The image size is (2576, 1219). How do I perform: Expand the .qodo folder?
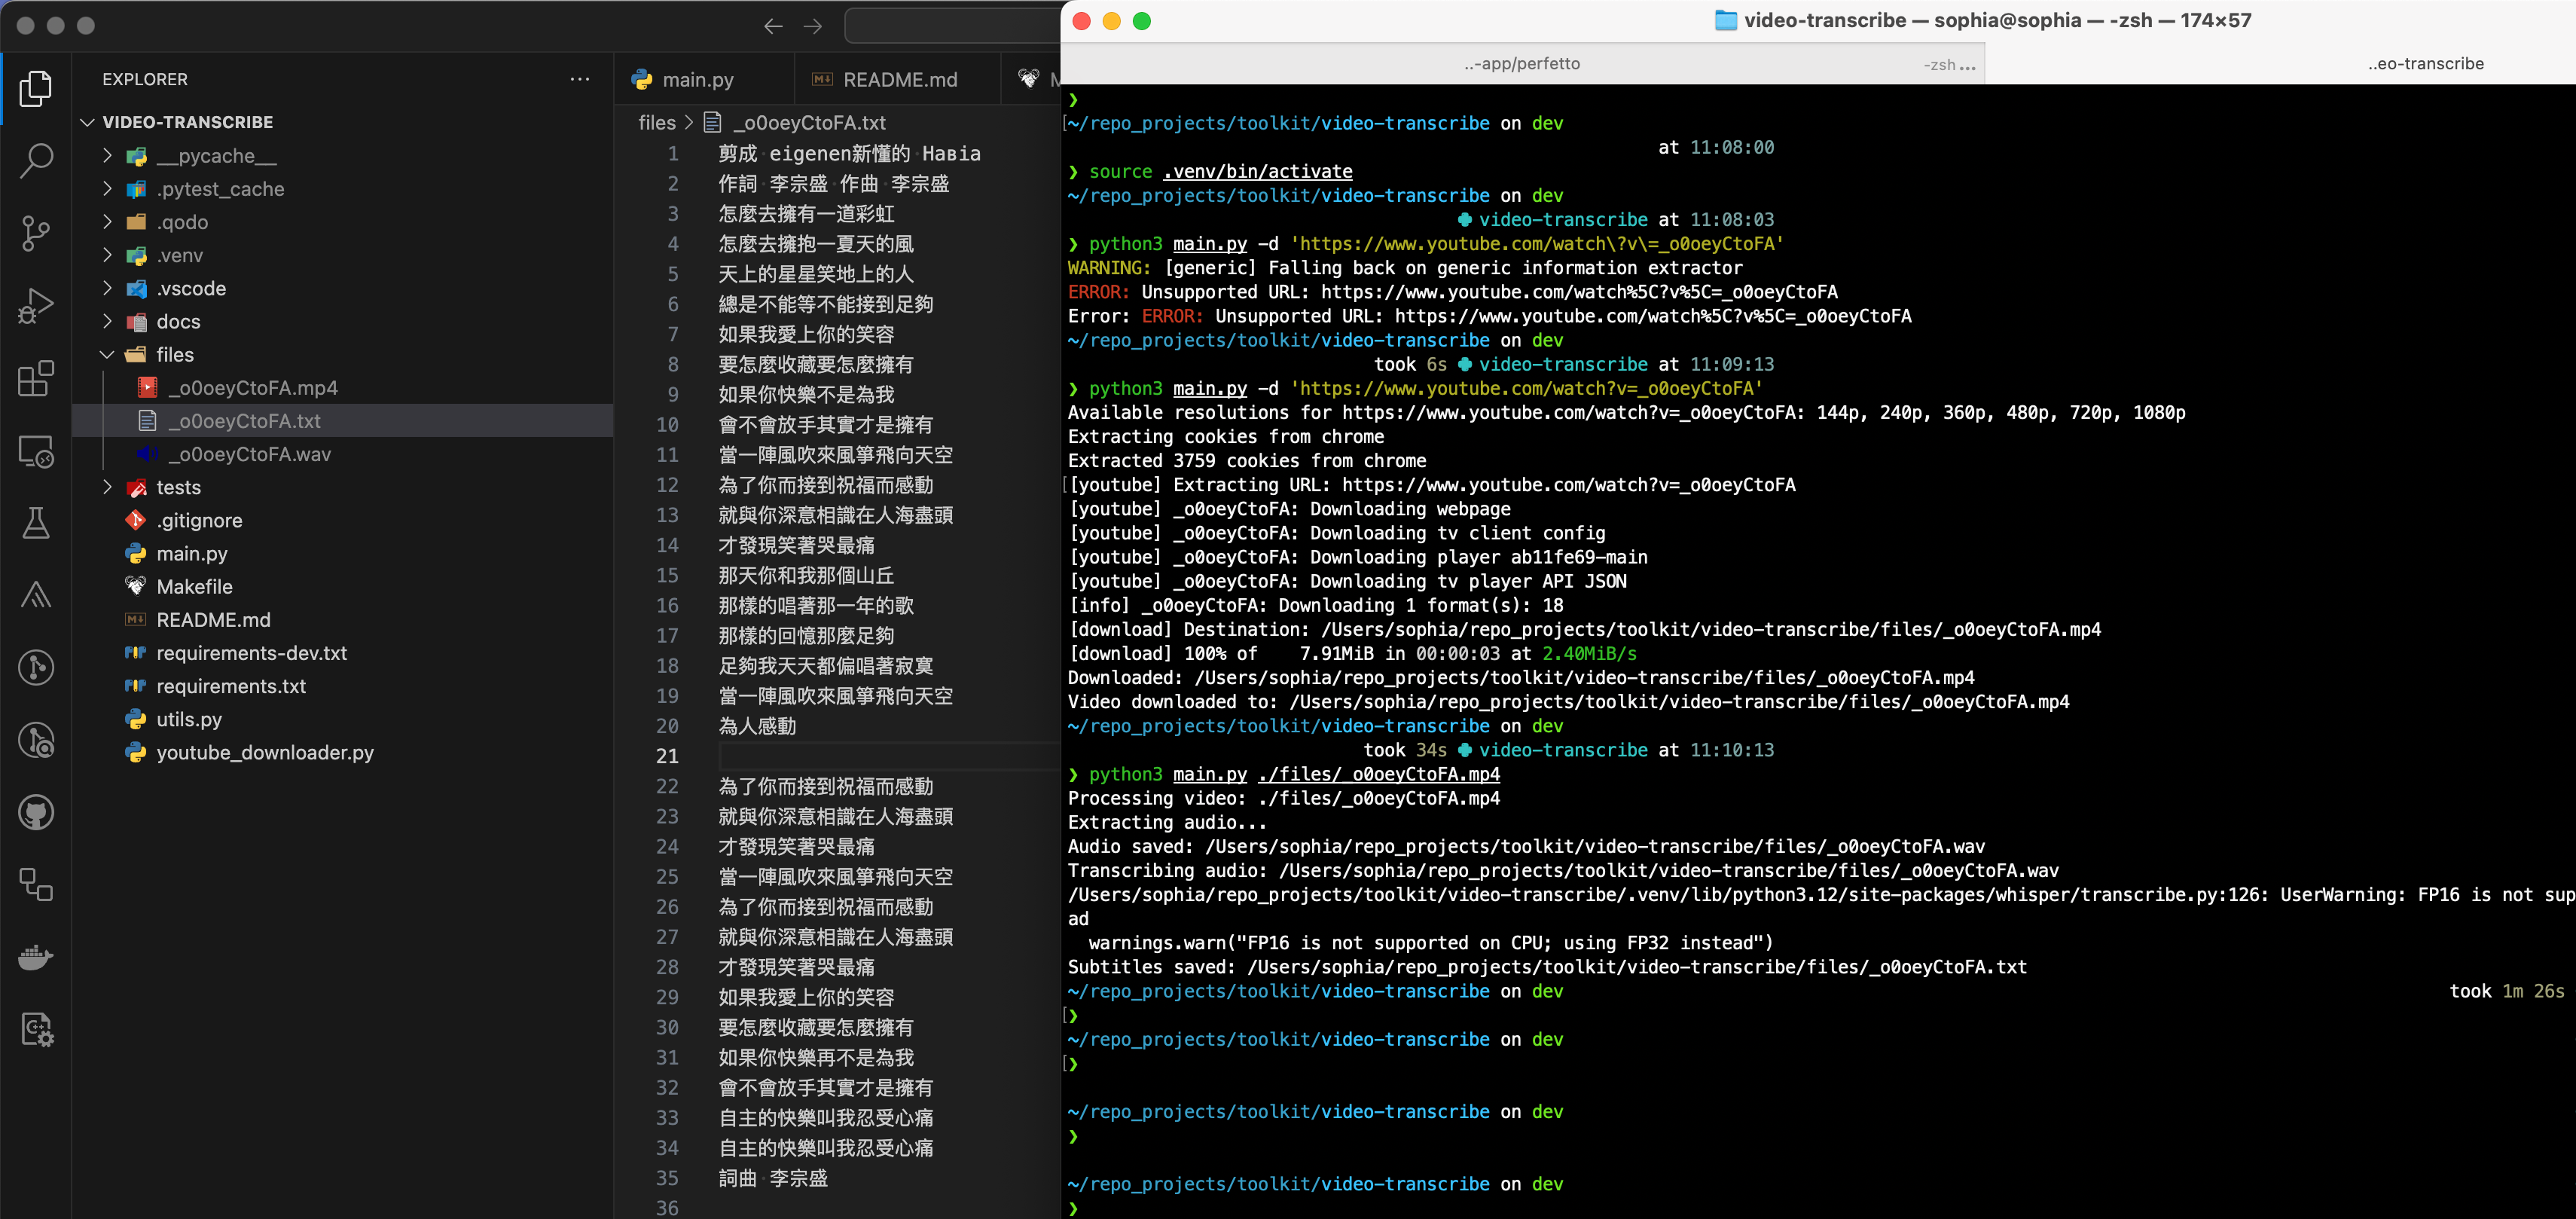(x=108, y=222)
